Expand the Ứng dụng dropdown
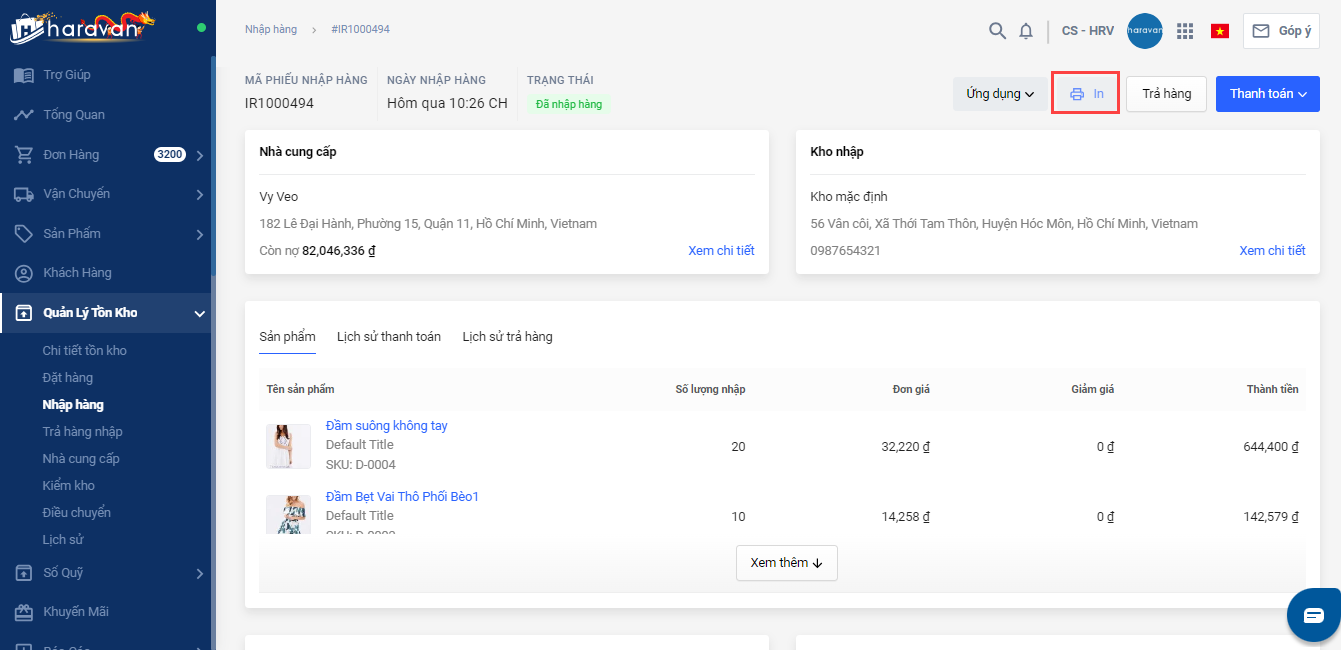This screenshot has height=650, width=1341. (999, 94)
